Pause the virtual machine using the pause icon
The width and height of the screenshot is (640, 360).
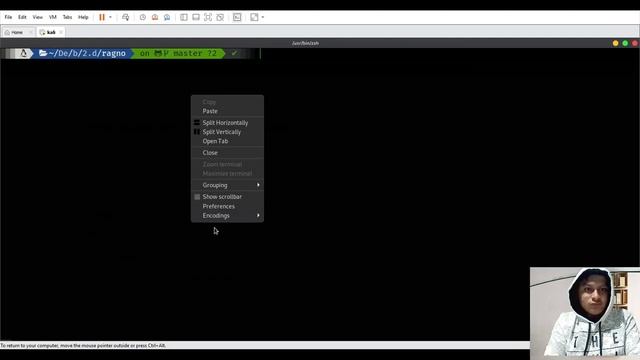(102, 17)
